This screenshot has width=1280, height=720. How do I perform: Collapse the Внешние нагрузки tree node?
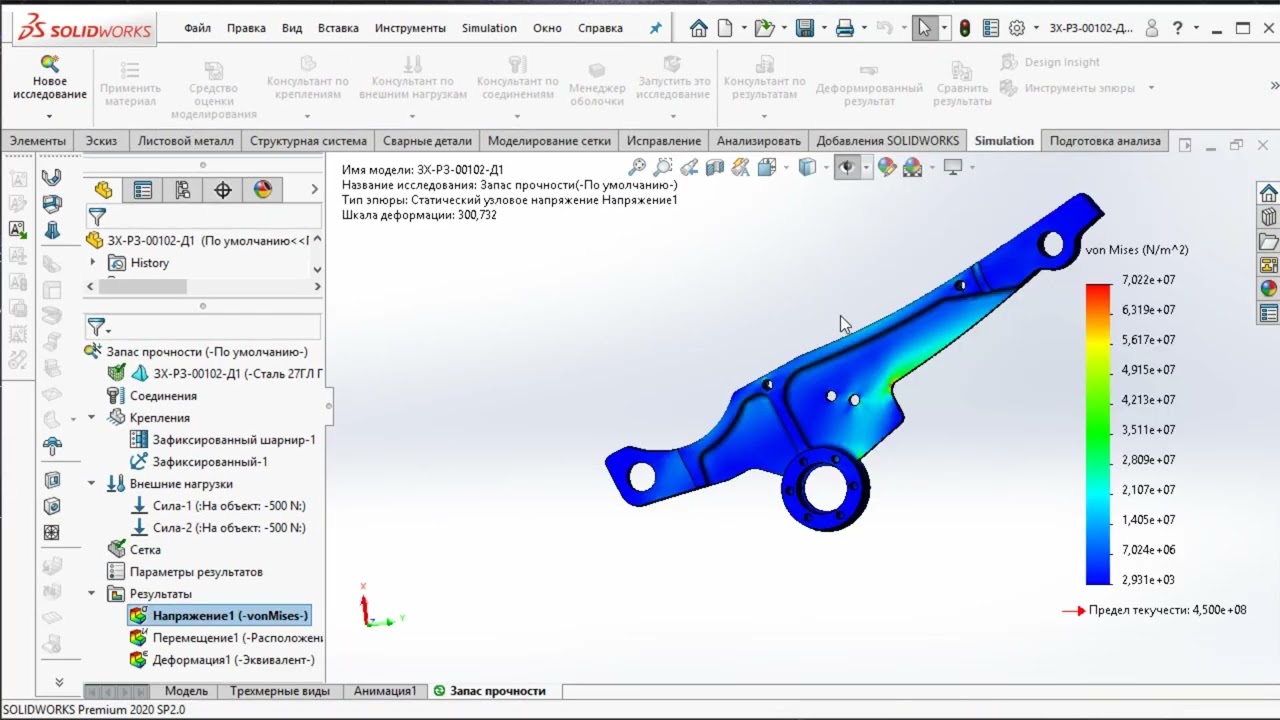pos(93,484)
